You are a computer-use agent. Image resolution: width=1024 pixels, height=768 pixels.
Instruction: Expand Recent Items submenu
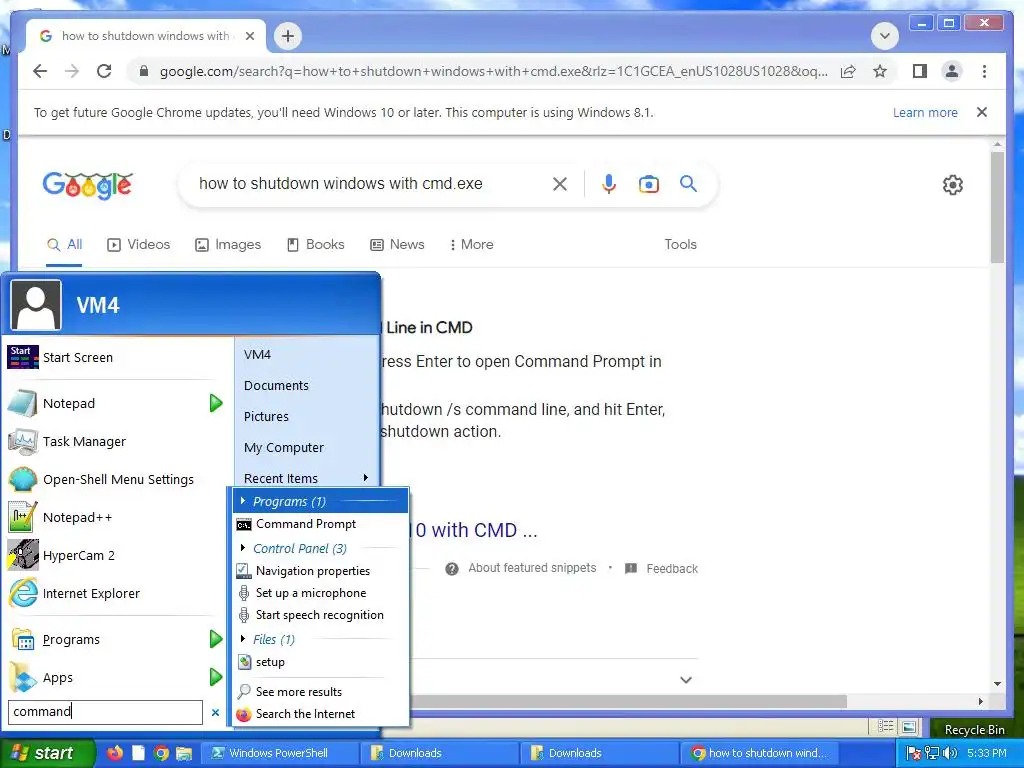(x=306, y=478)
